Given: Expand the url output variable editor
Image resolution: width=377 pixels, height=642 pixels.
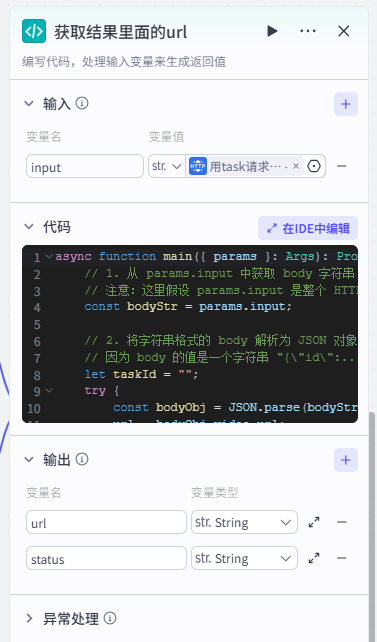Looking at the screenshot, I should [314, 522].
